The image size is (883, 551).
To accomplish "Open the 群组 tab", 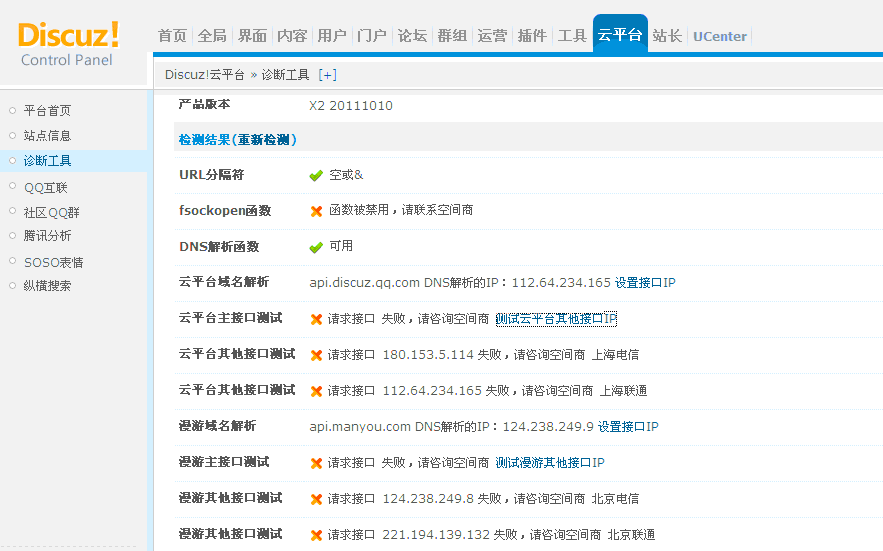I will 452,36.
